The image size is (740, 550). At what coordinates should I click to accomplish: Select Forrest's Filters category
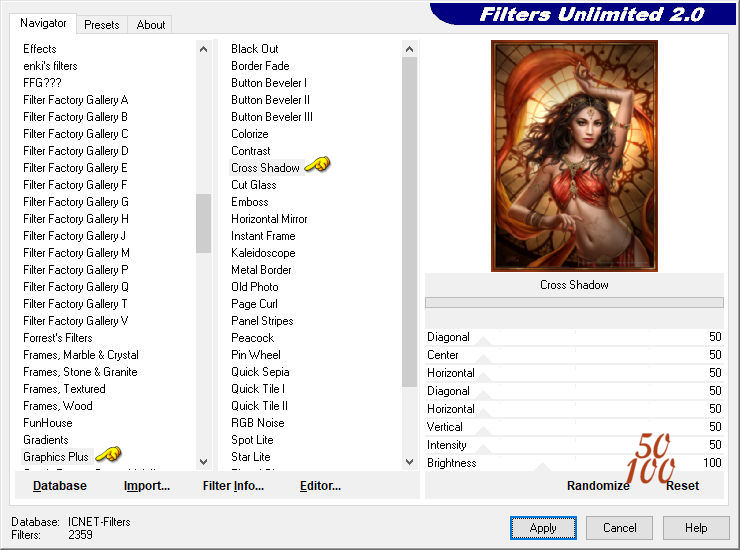pyautogui.click(x=58, y=338)
